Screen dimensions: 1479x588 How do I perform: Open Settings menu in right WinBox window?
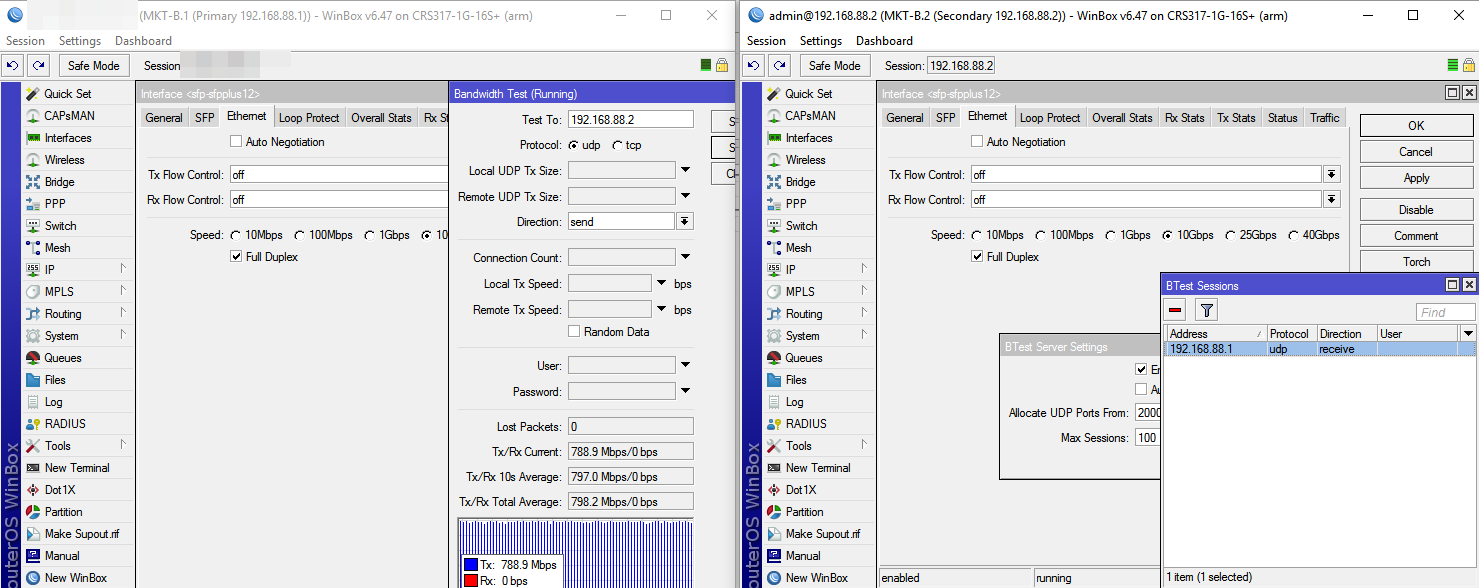point(821,41)
